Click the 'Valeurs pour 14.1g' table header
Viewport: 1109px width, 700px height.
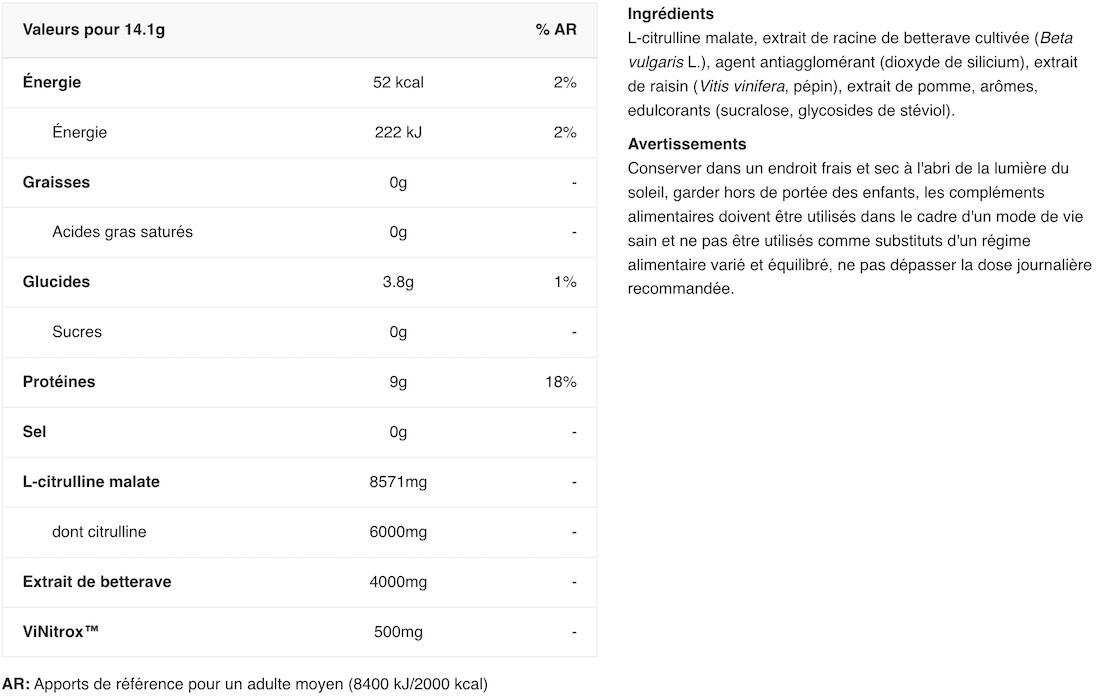pyautogui.click(x=93, y=30)
